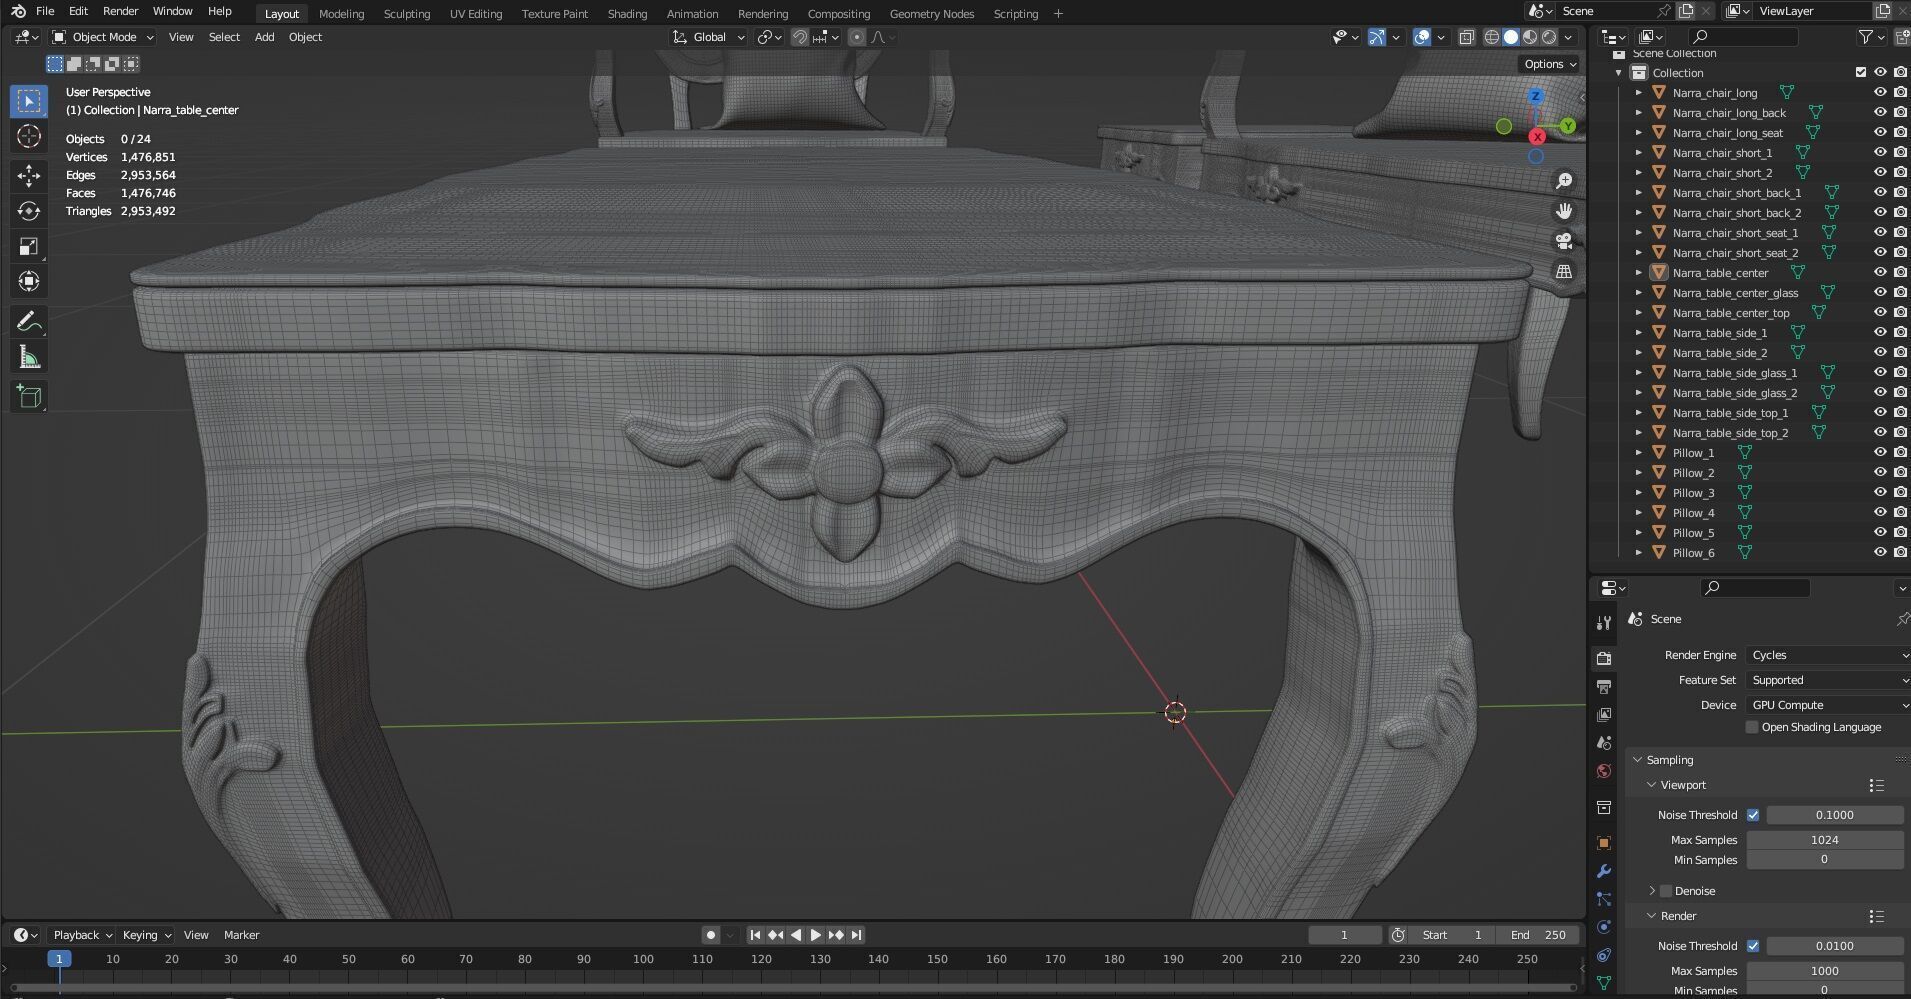This screenshot has width=1911, height=999.
Task: Open the Object Data properties tab
Action: 1604,983
